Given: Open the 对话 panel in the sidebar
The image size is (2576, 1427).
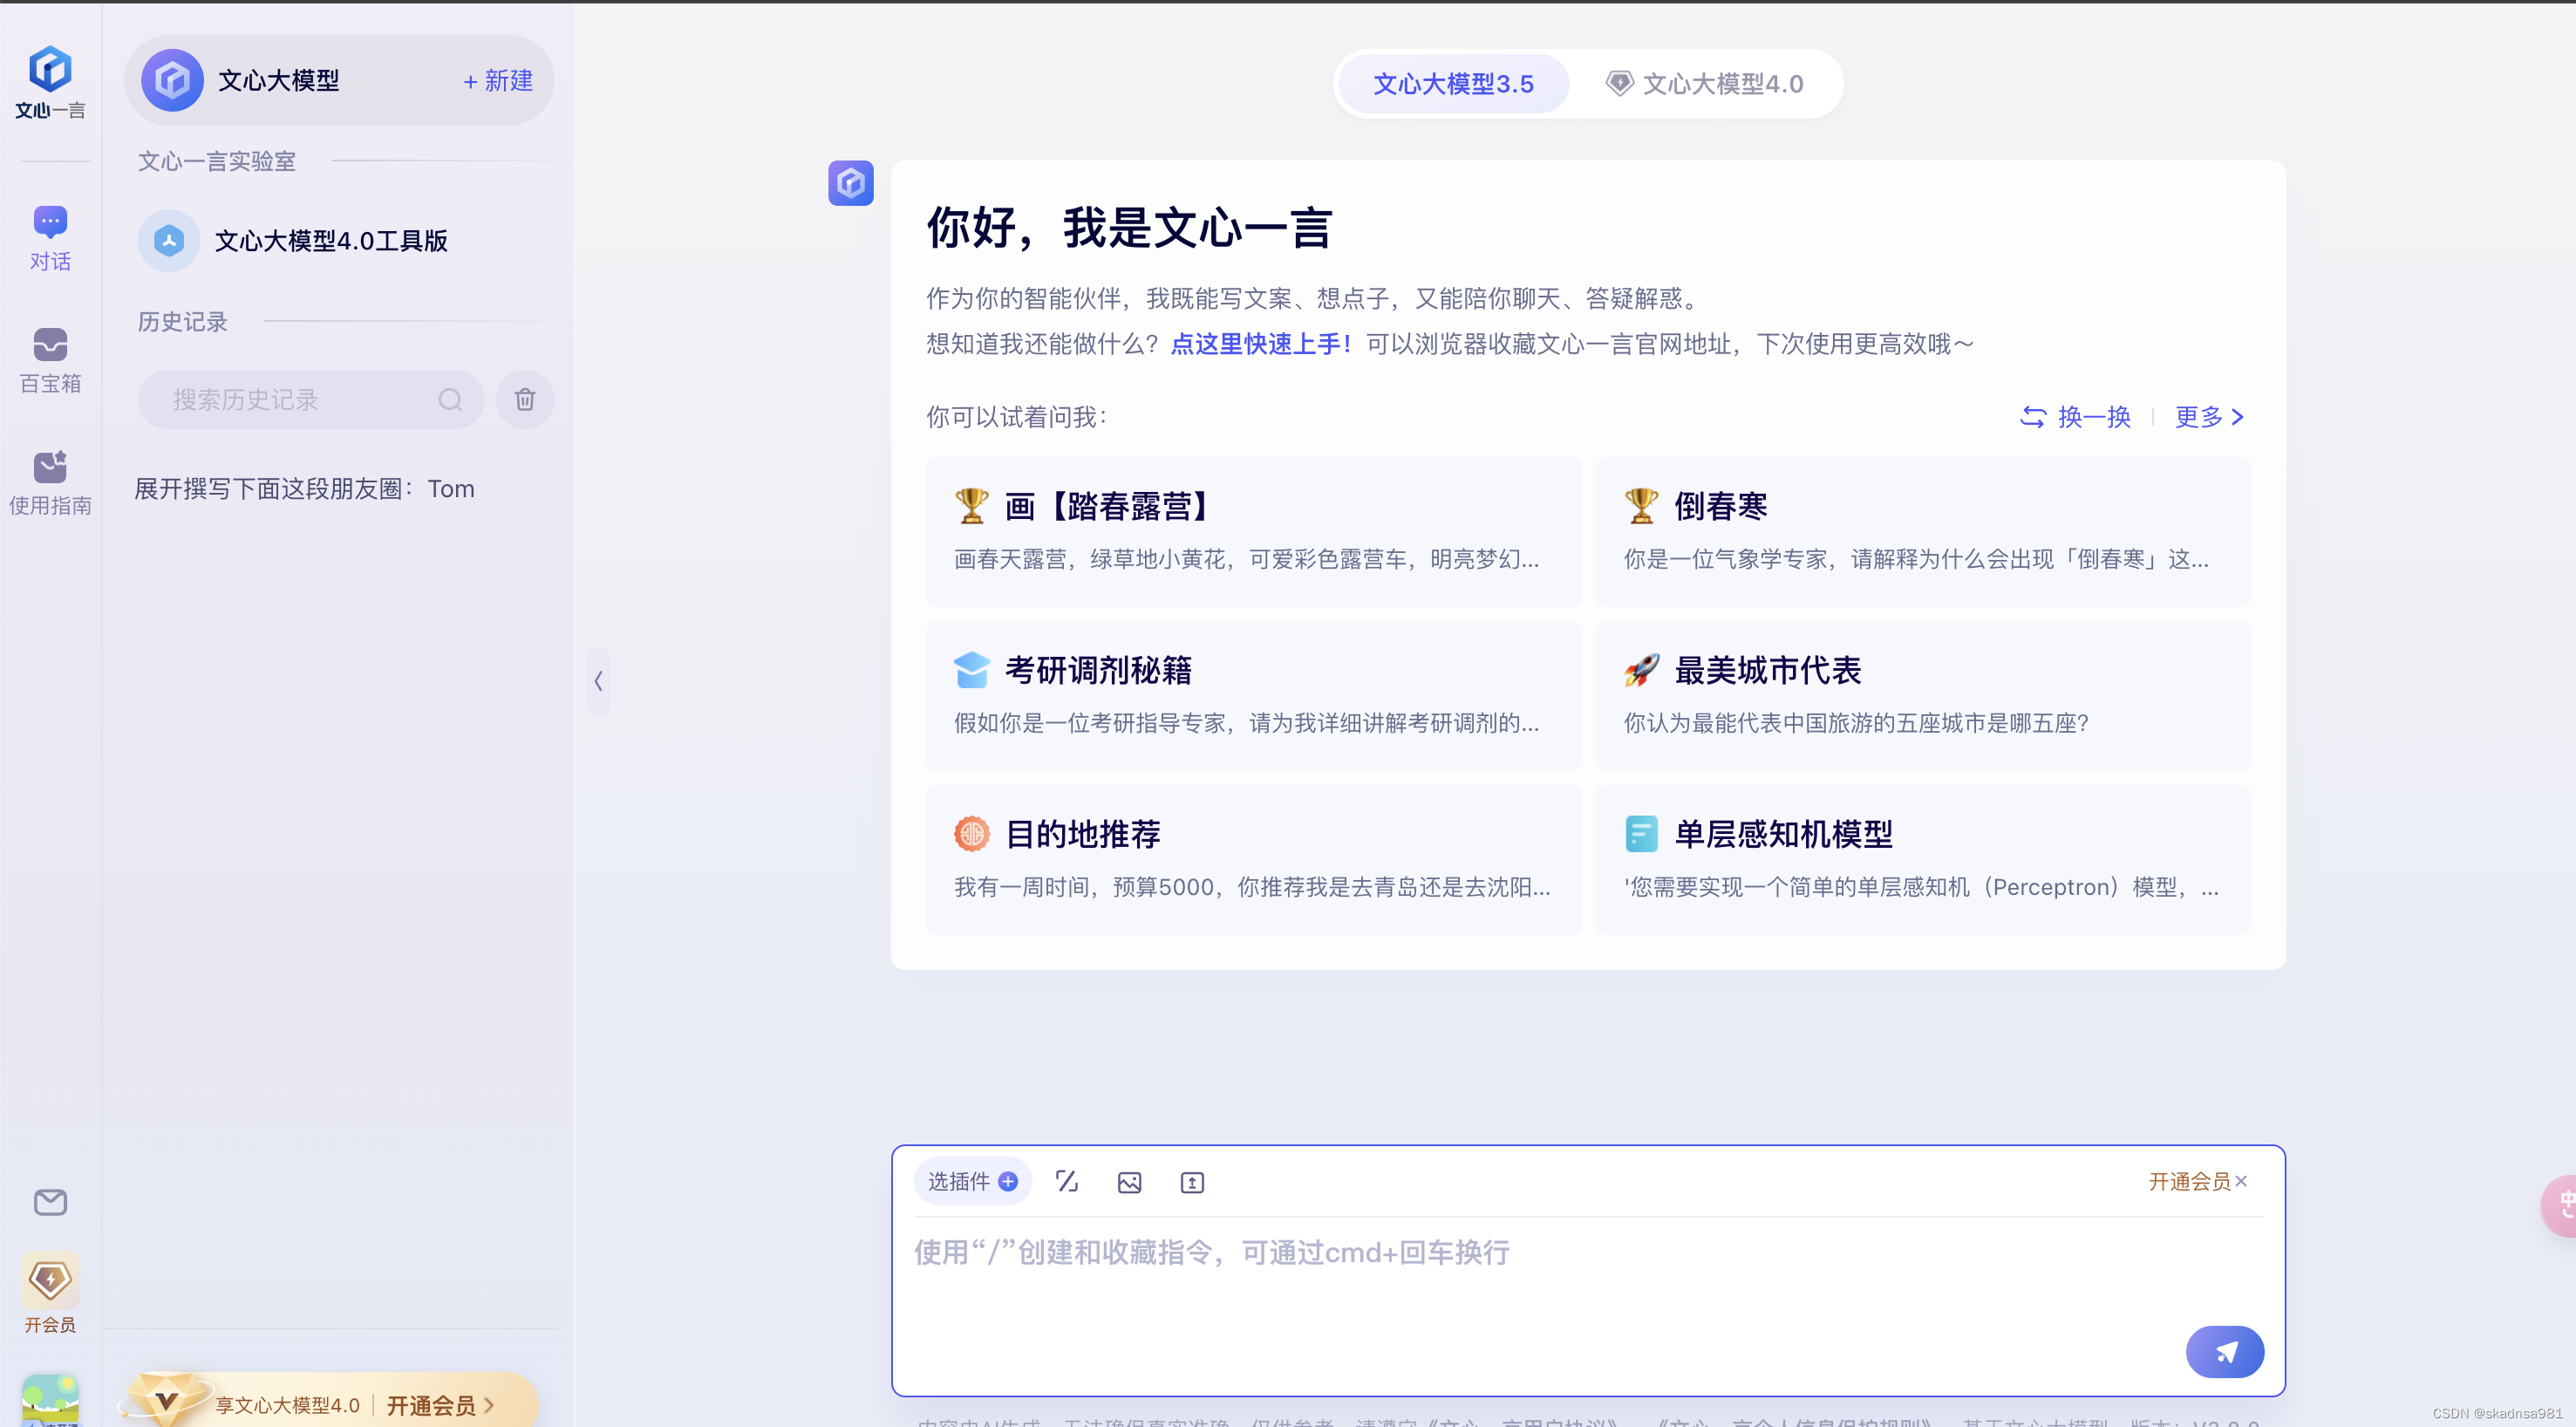Looking at the screenshot, I should tap(49, 237).
